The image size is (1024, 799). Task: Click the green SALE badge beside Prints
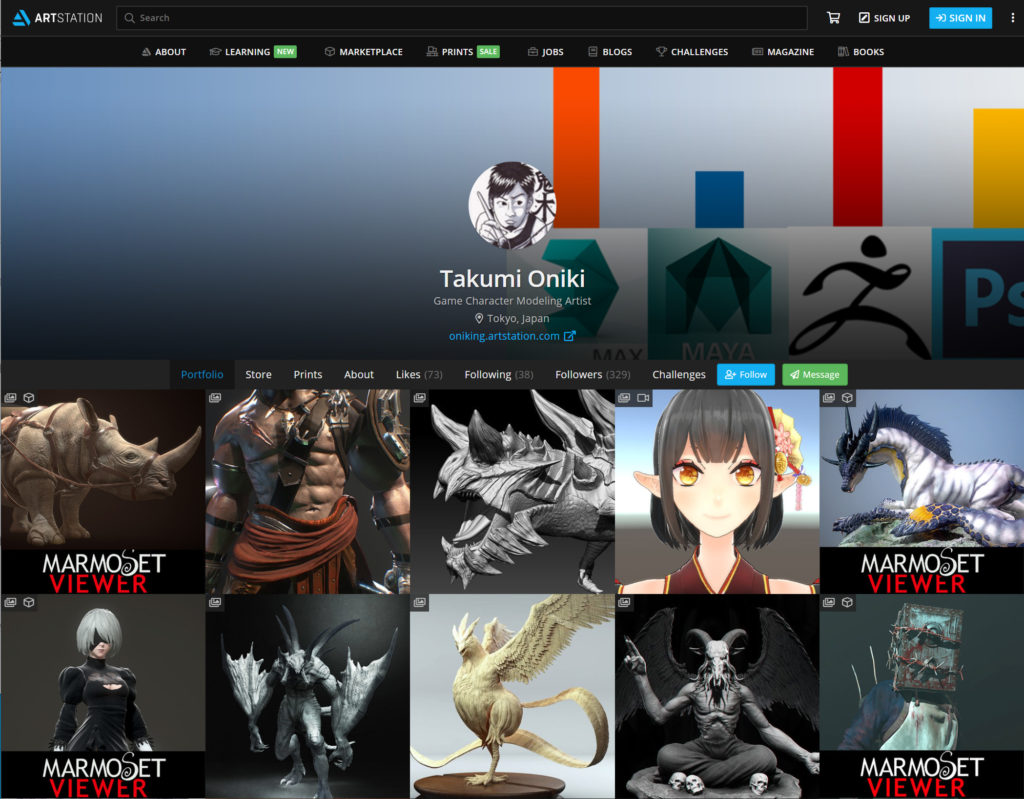click(488, 52)
